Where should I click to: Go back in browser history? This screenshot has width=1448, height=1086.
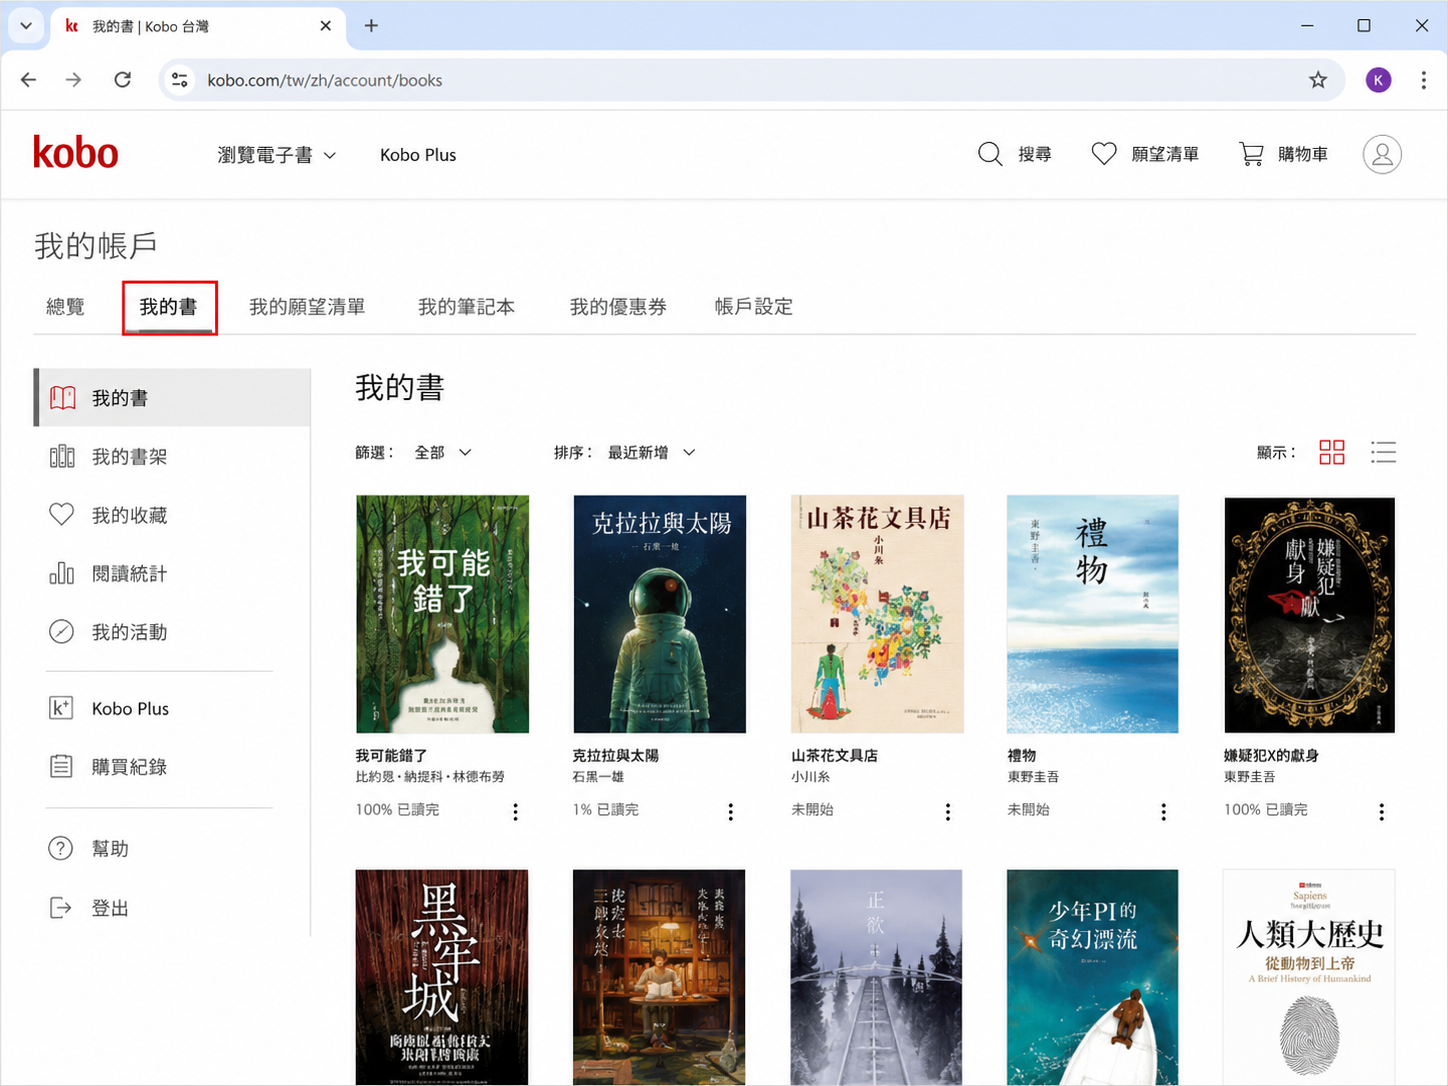[x=29, y=80]
